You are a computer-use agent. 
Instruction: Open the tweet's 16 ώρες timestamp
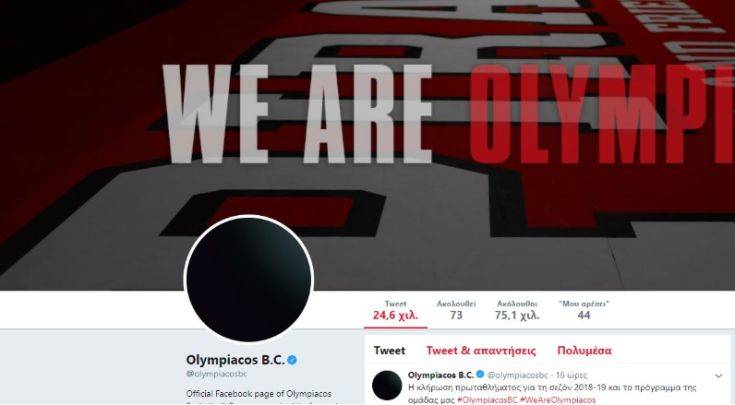571,375
